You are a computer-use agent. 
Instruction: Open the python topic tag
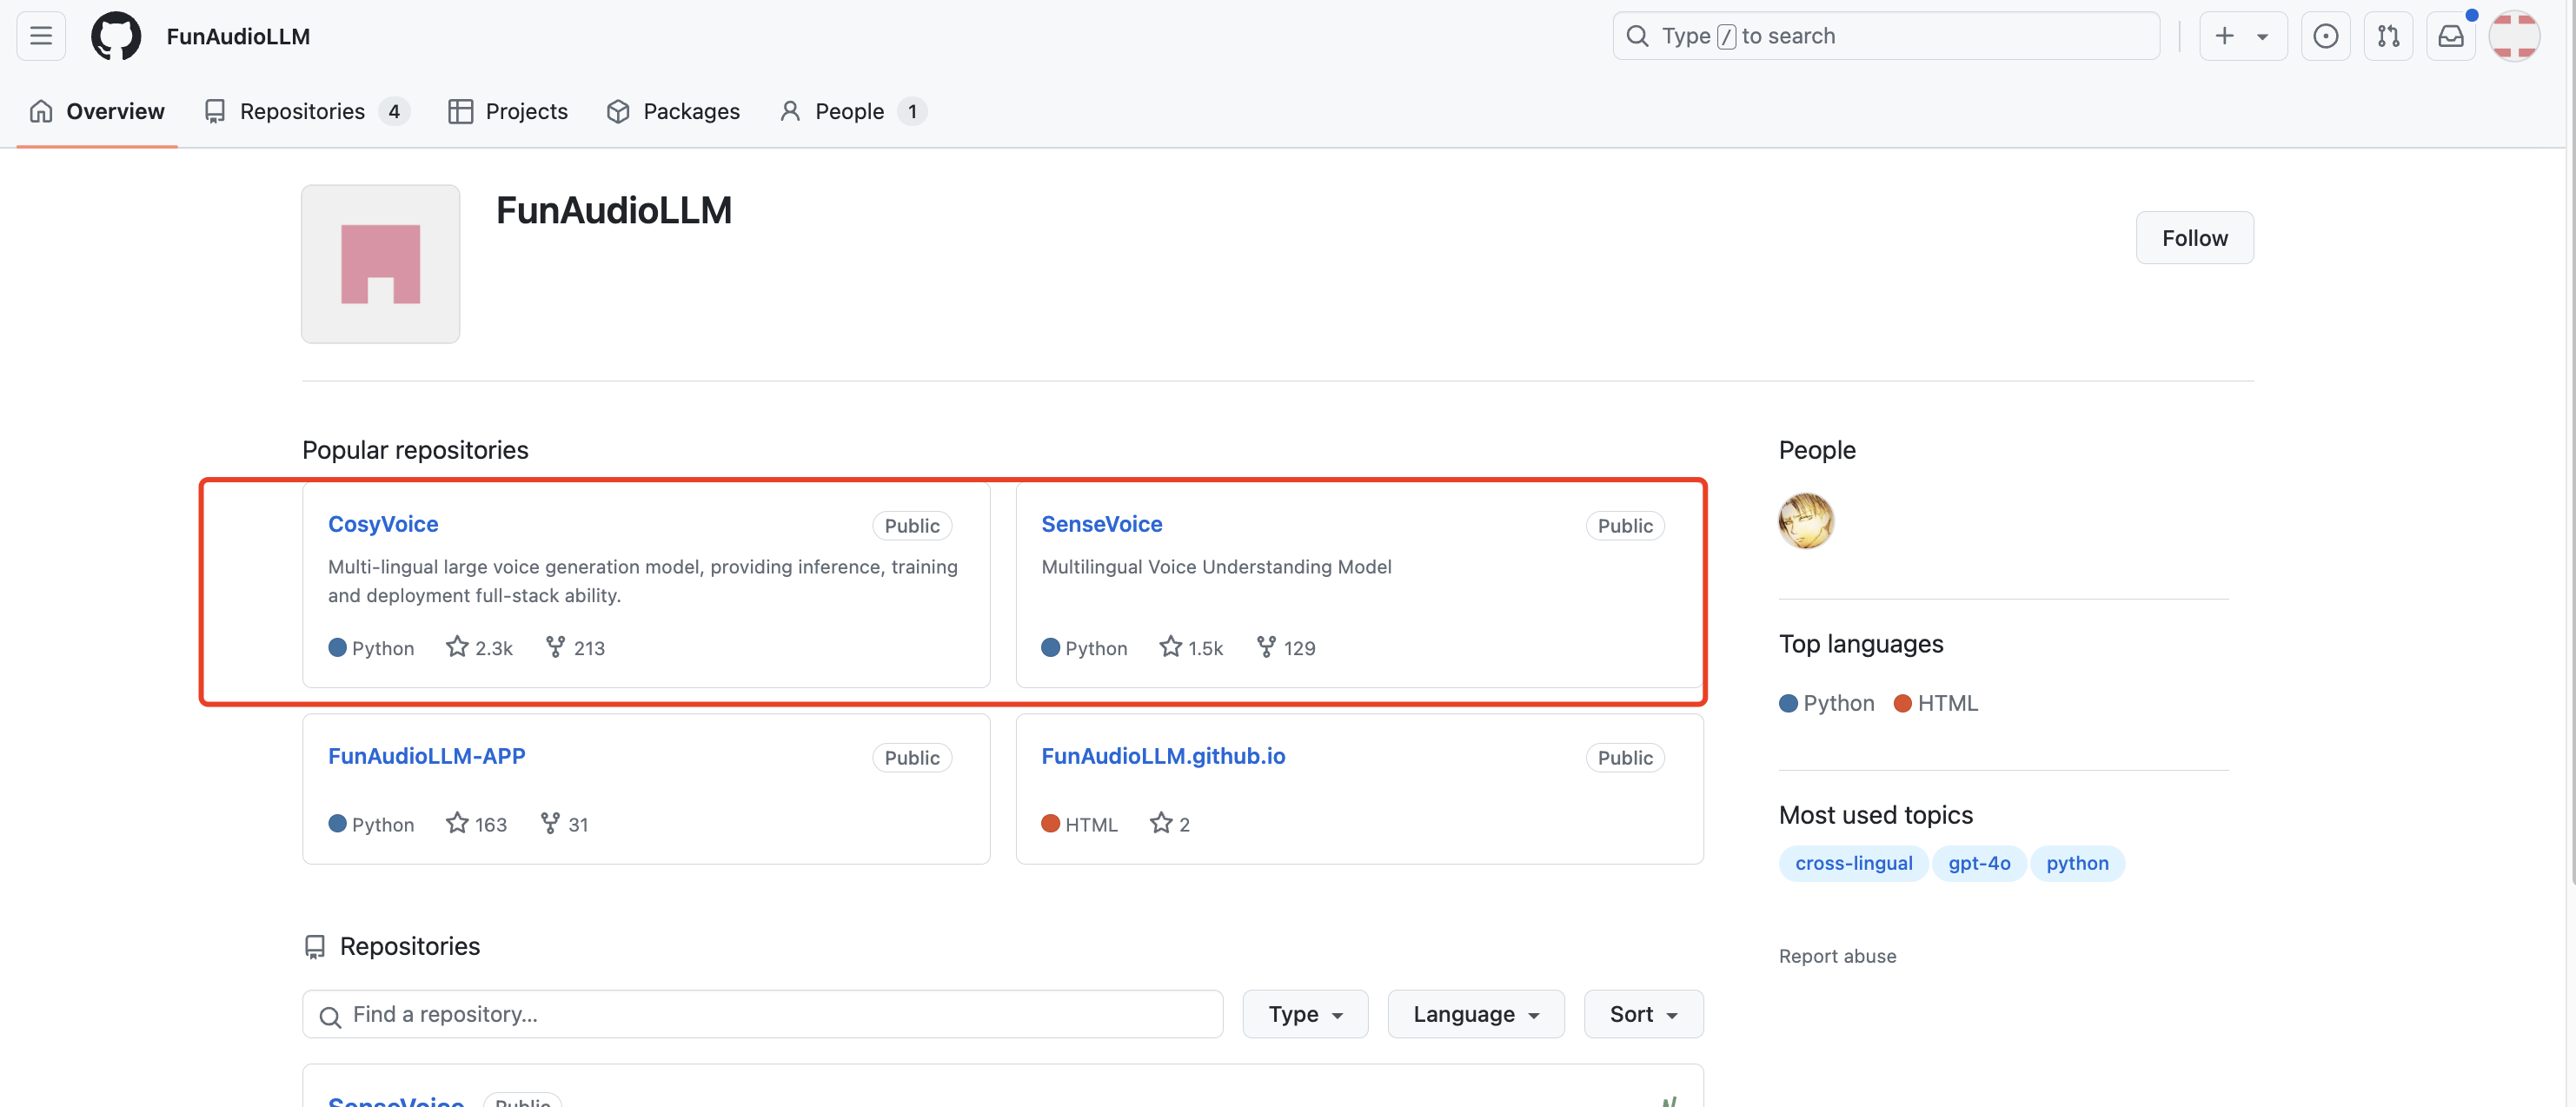2076,863
